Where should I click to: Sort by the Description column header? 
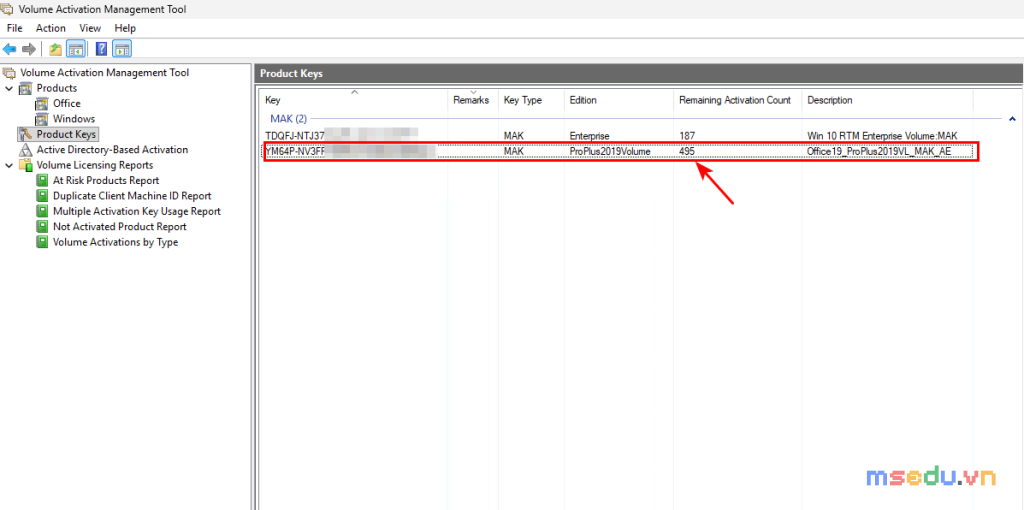[888, 100]
